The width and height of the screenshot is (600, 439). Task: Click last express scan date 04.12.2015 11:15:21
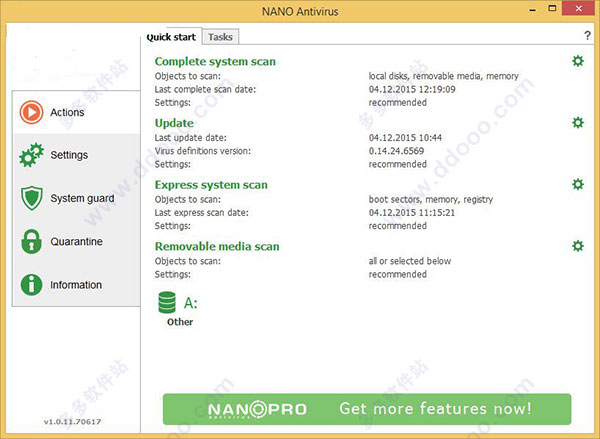pos(412,212)
